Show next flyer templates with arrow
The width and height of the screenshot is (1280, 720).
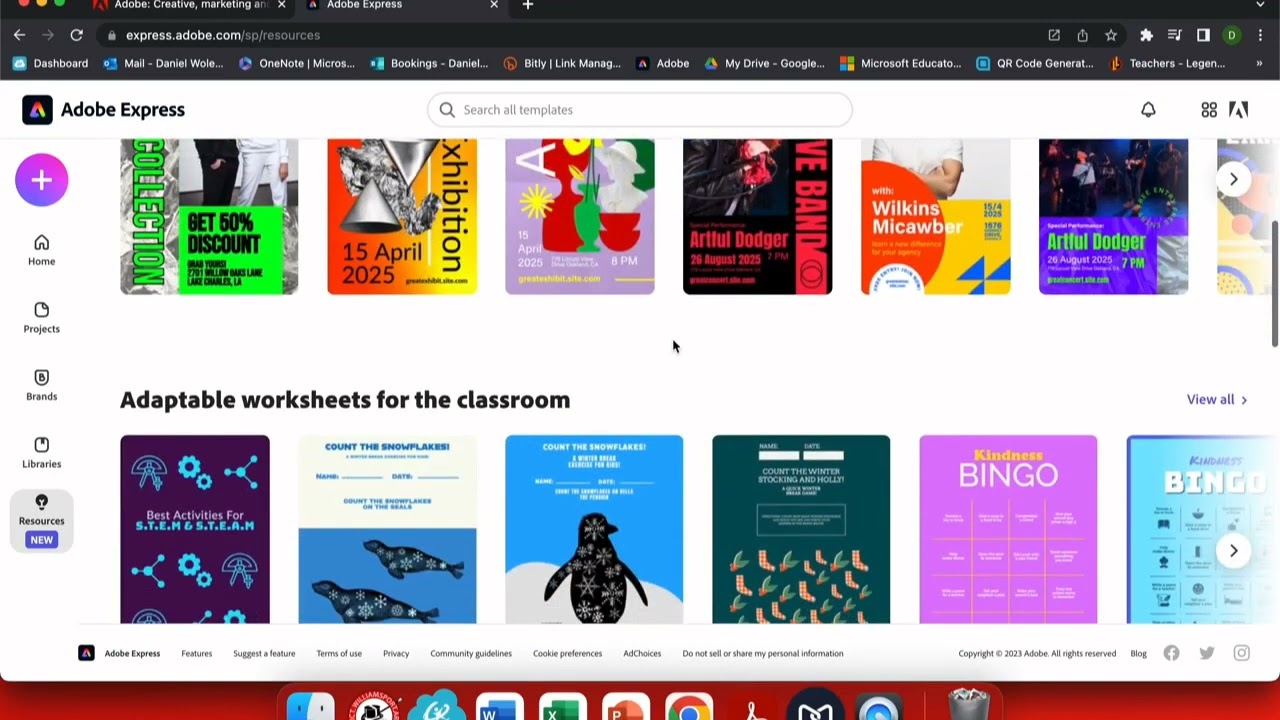(x=1233, y=180)
